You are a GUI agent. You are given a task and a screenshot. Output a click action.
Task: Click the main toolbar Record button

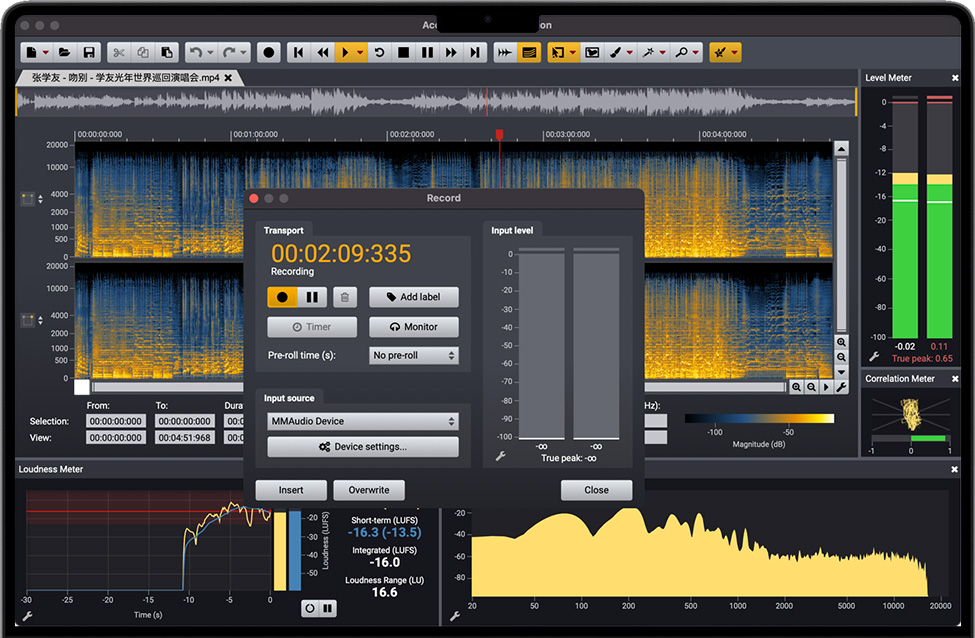coord(268,52)
